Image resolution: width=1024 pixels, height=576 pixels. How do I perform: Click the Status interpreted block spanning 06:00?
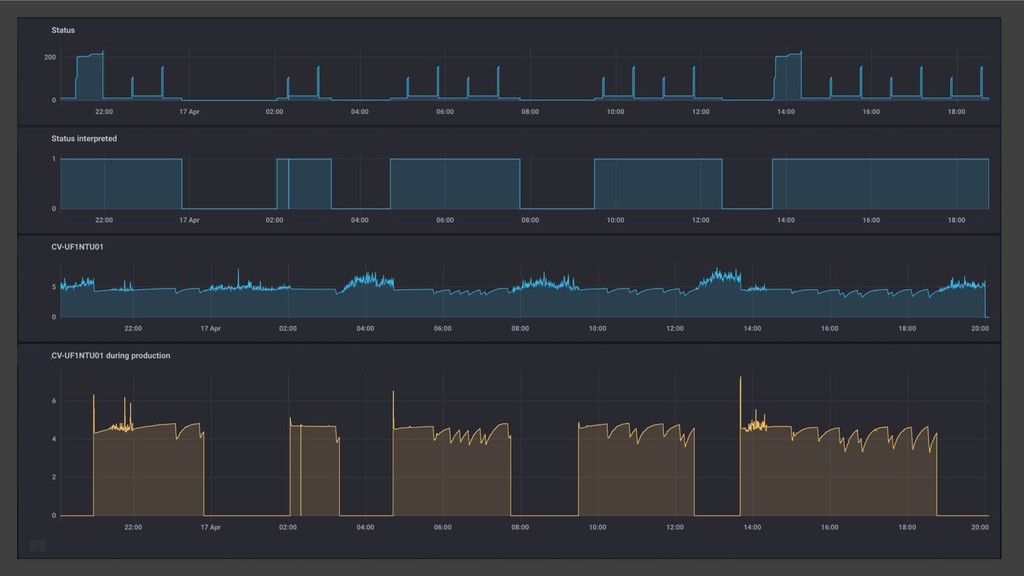(455, 184)
